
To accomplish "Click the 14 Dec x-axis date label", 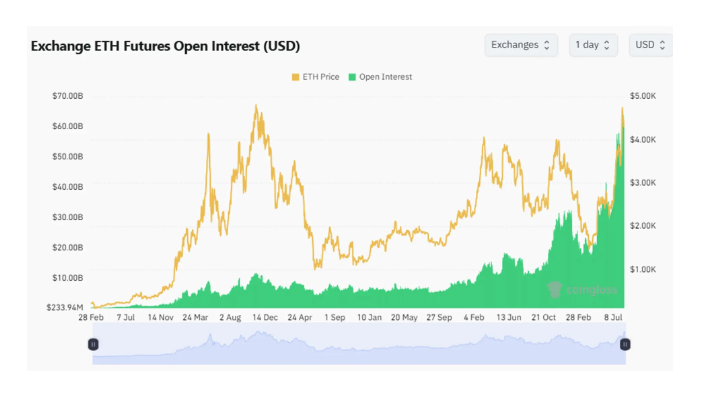I will [x=265, y=317].
